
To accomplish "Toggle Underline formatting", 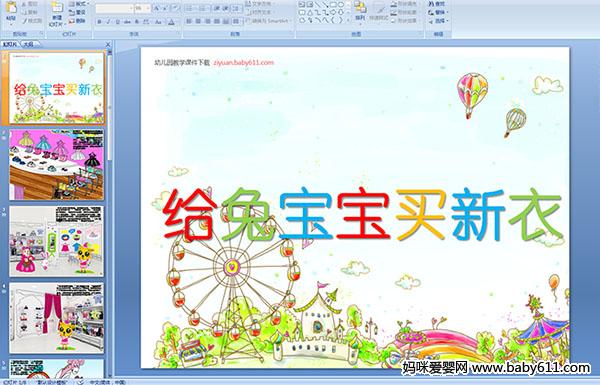I will click(x=117, y=22).
